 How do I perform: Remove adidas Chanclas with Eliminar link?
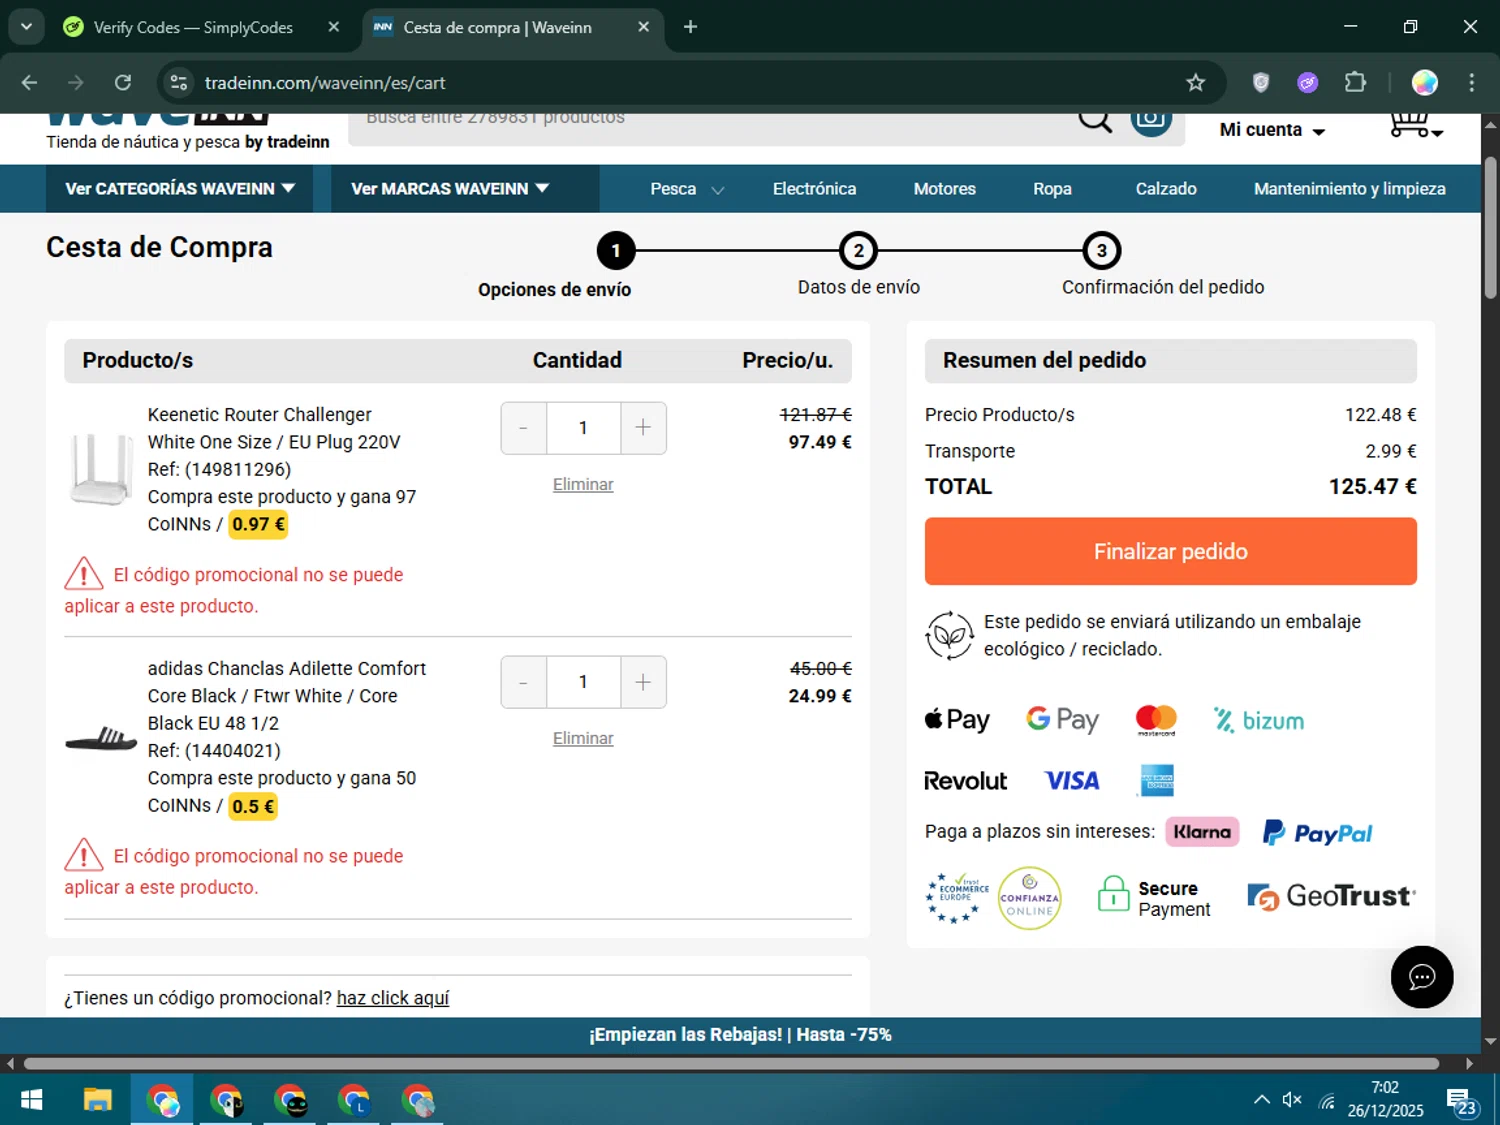[583, 738]
